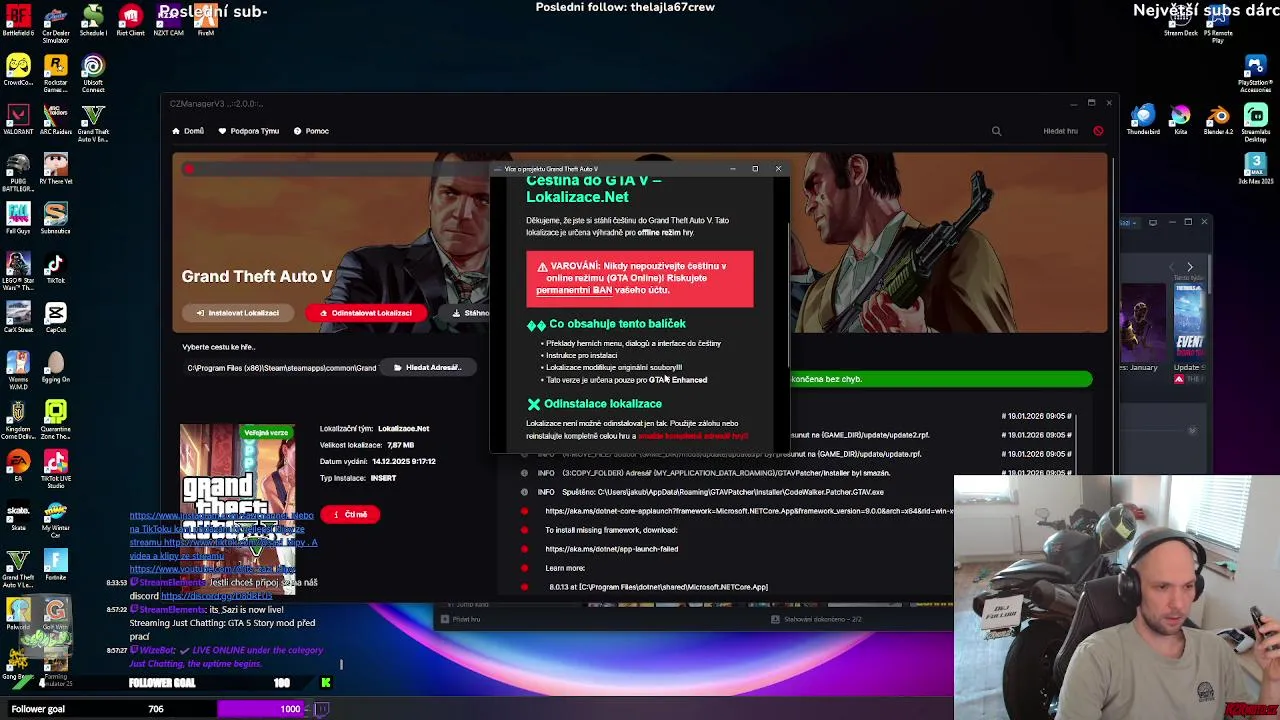Viewport: 1280px width, 720px height.
Task: Open the Thunderbird desktop icon
Action: point(1143,120)
